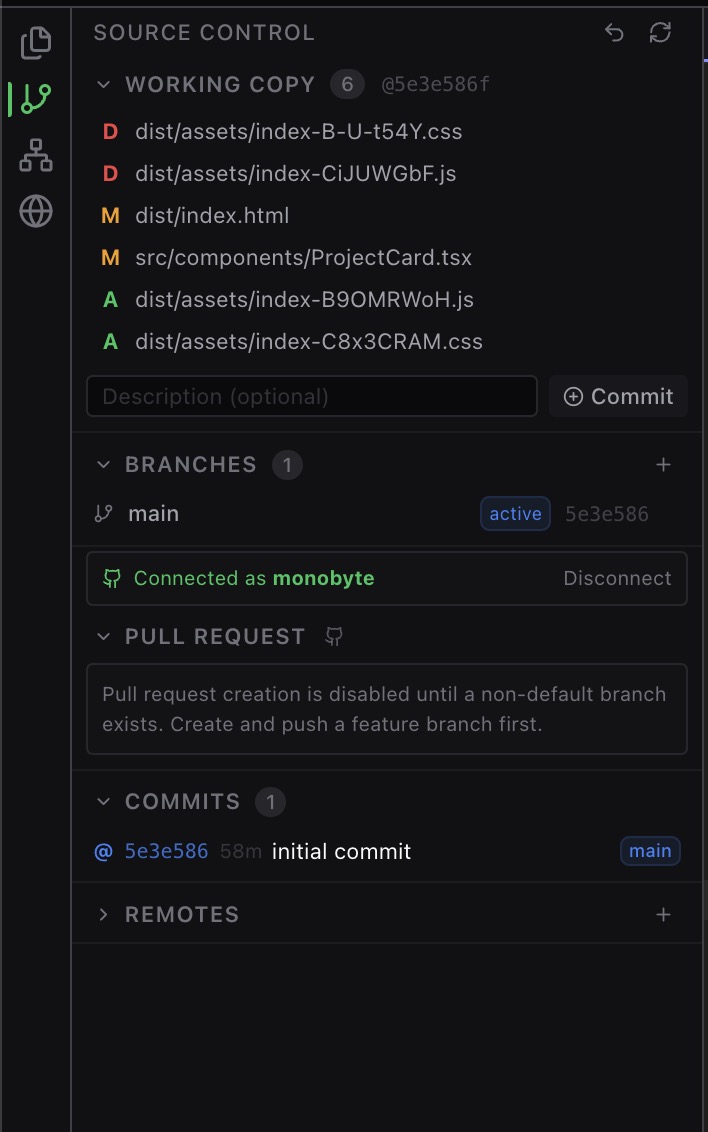This screenshot has height=1132, width=708.
Task: Expand the Remotes section
Action: coord(101,913)
